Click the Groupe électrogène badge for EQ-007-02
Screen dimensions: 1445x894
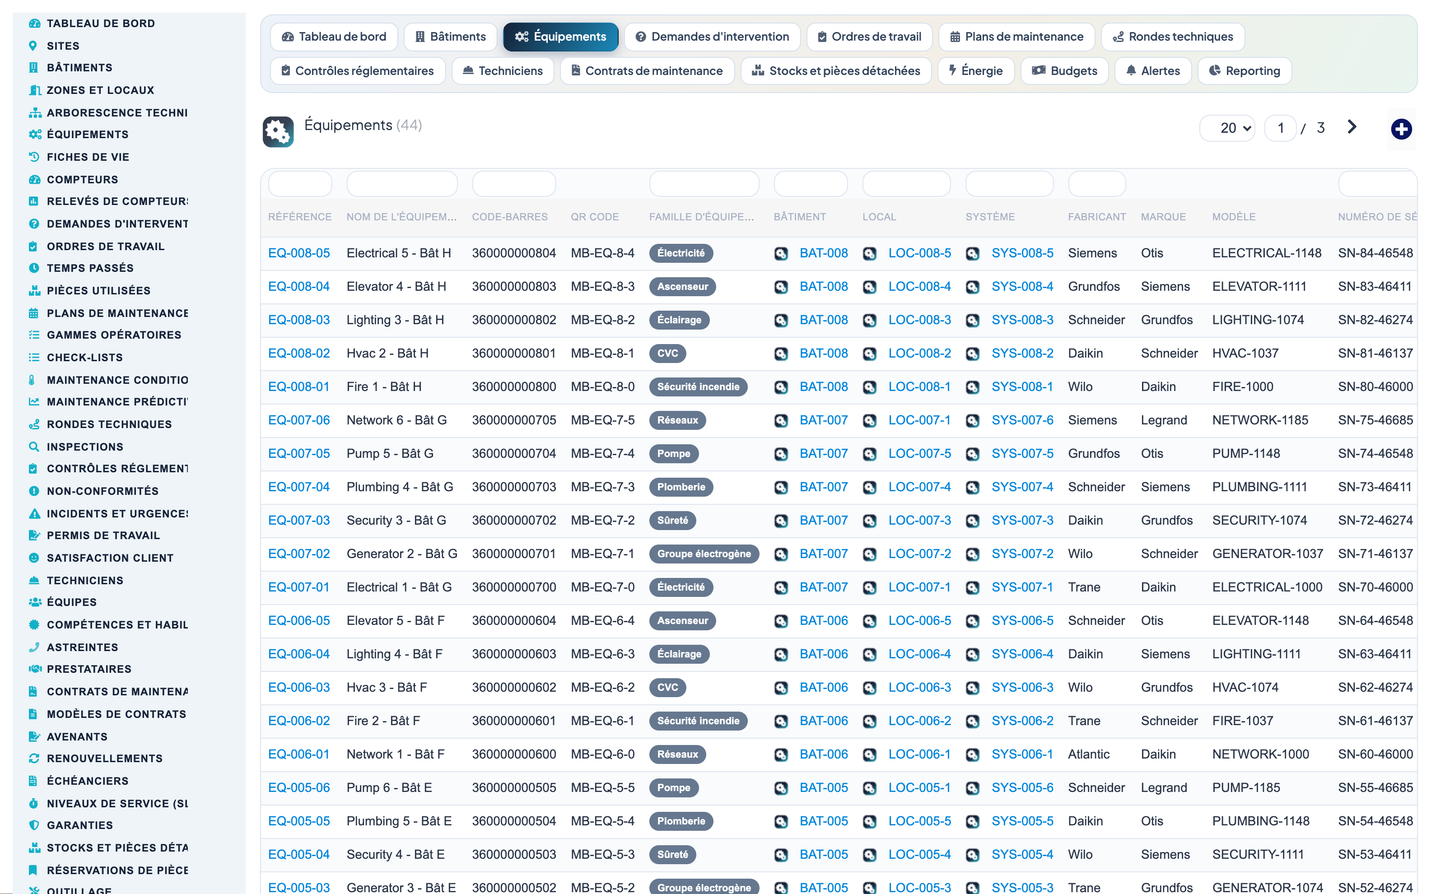coord(704,554)
